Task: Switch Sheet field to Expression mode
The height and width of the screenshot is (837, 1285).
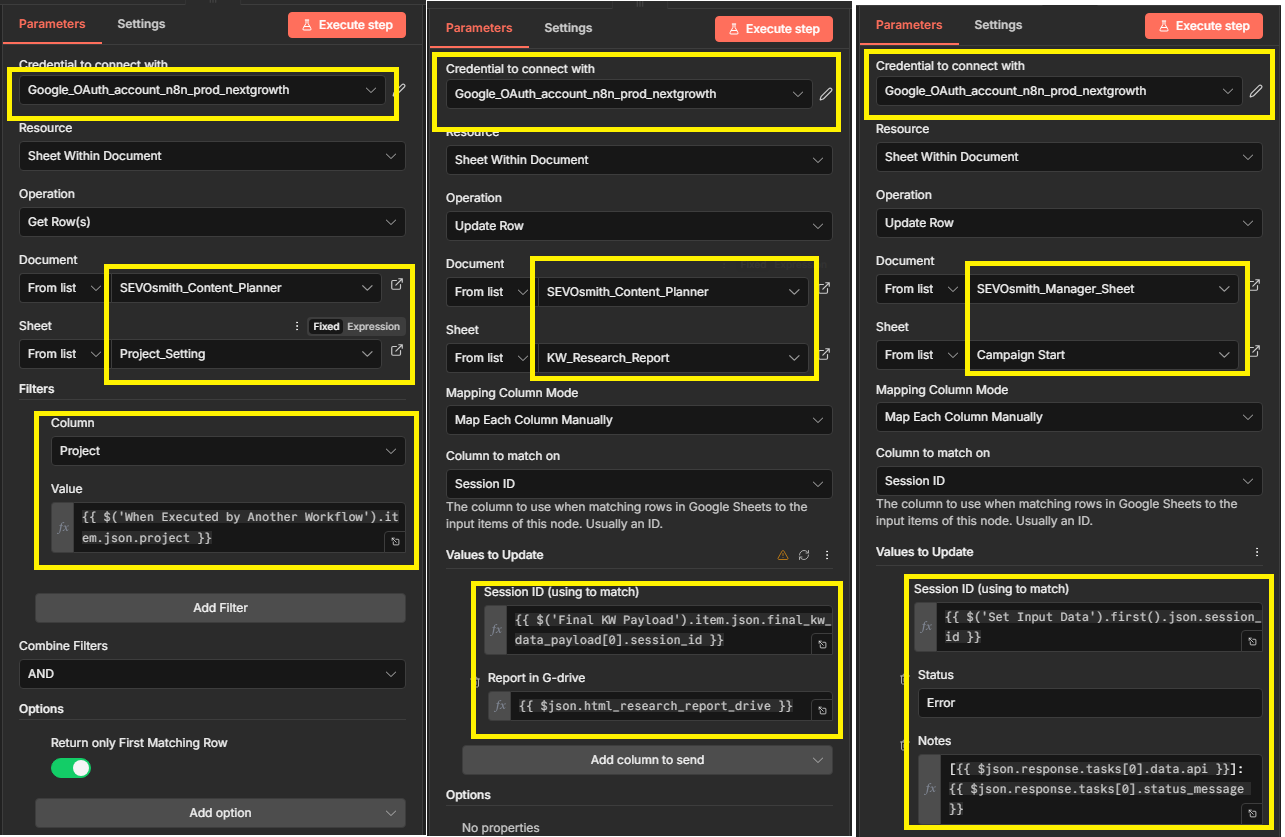Action: pos(373,326)
